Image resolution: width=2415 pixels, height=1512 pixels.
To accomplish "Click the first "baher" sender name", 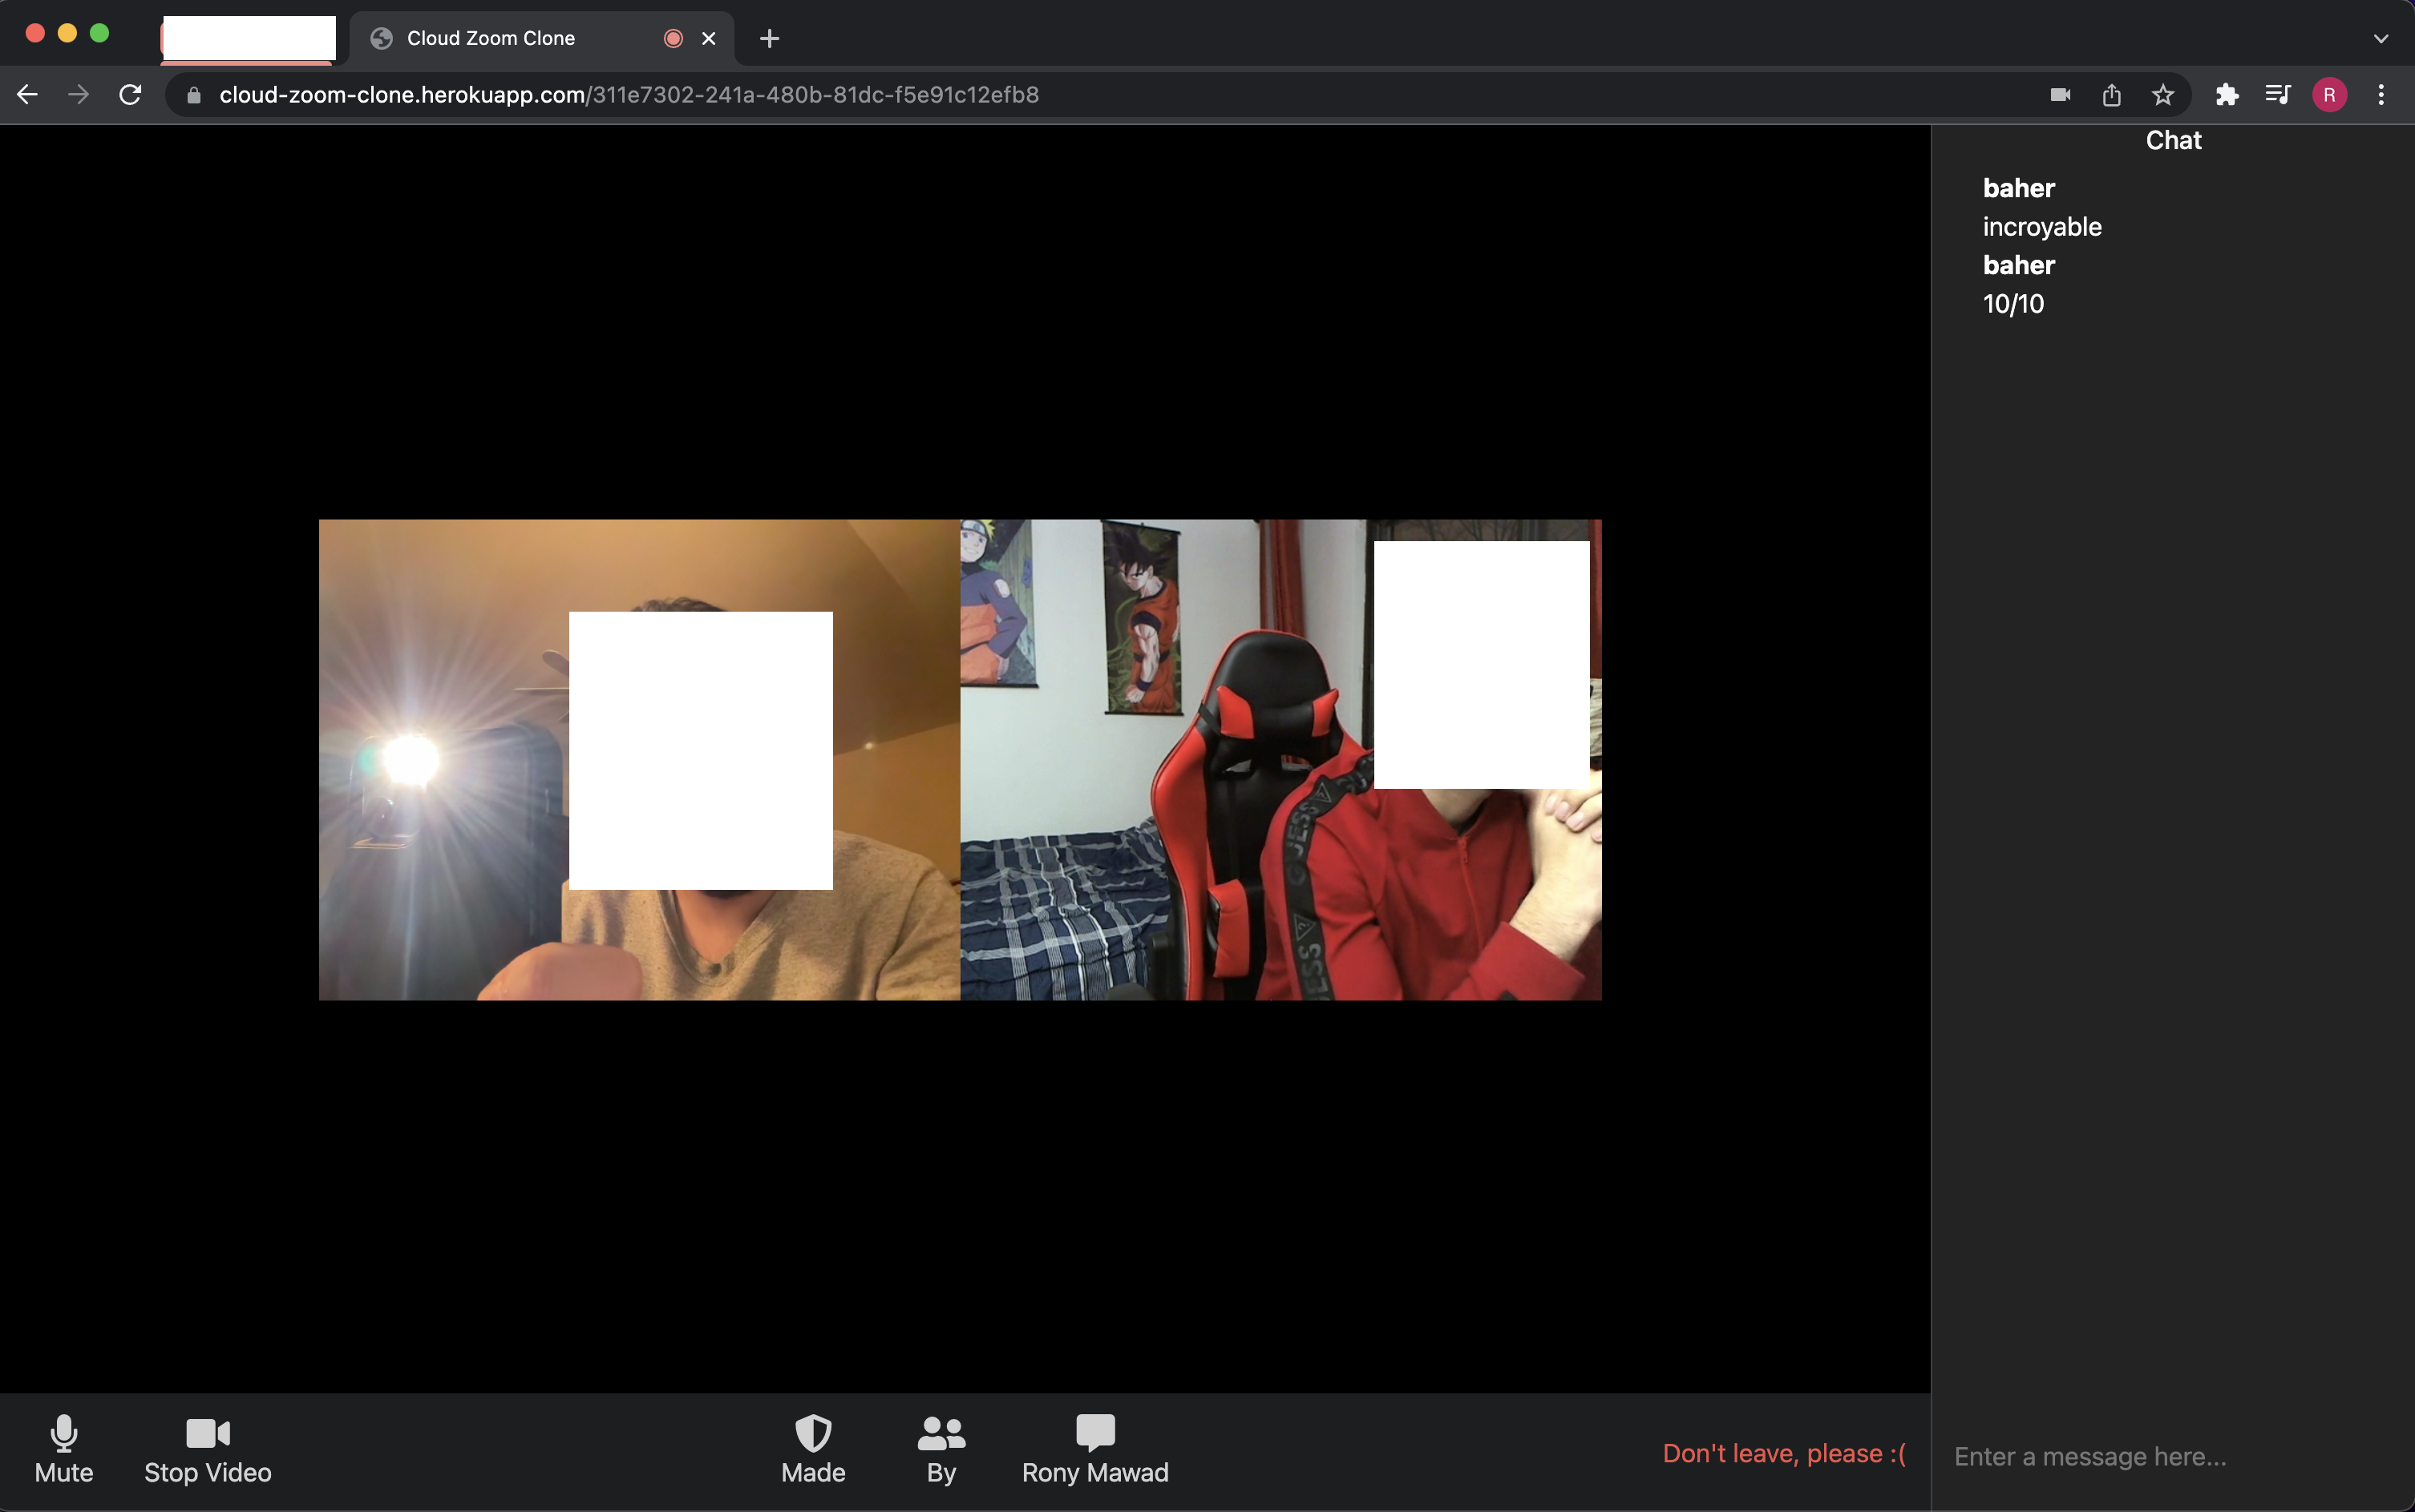I will (2018, 188).
